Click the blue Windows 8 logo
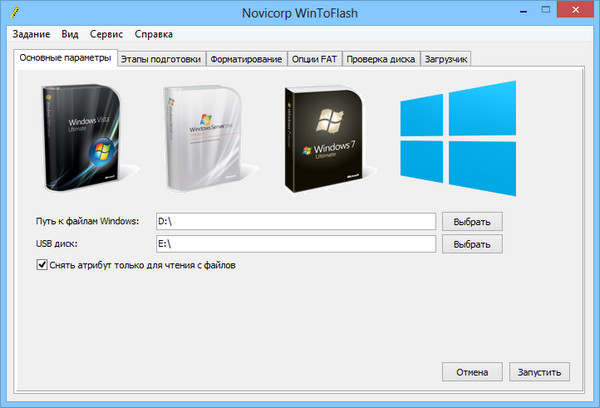The image size is (600, 408). (458, 139)
